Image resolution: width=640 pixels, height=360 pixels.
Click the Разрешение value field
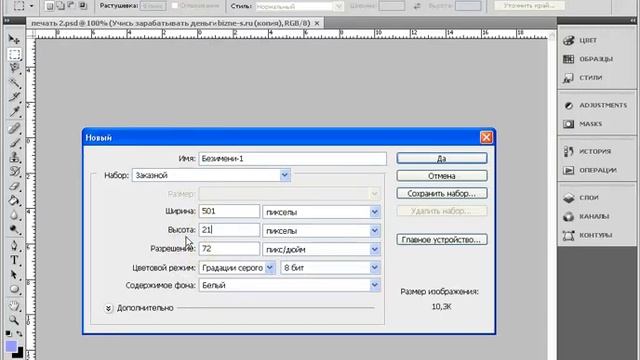click(x=229, y=249)
